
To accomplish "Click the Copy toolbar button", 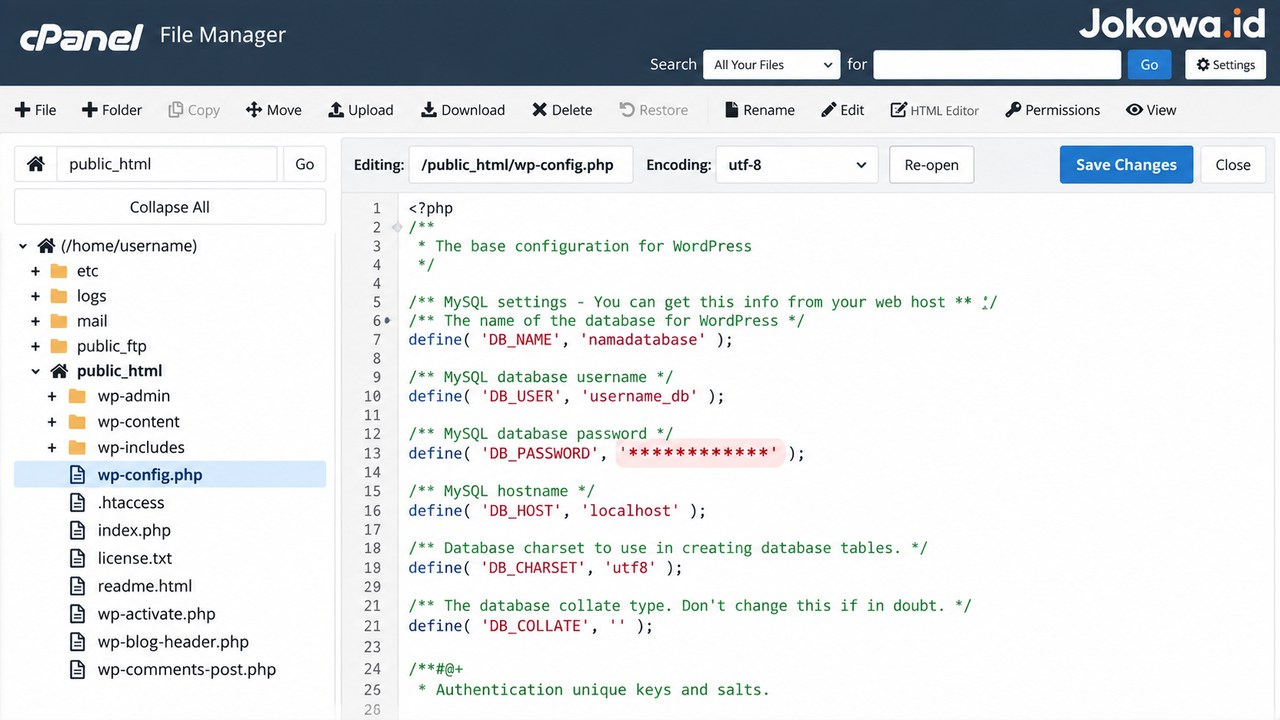I will pyautogui.click(x=194, y=110).
